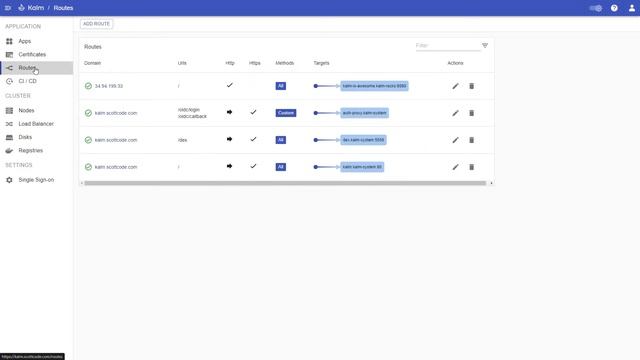Viewport: 640px width, 360px height.
Task: Click Kalm in the header breadcrumb
Action: 36,8
